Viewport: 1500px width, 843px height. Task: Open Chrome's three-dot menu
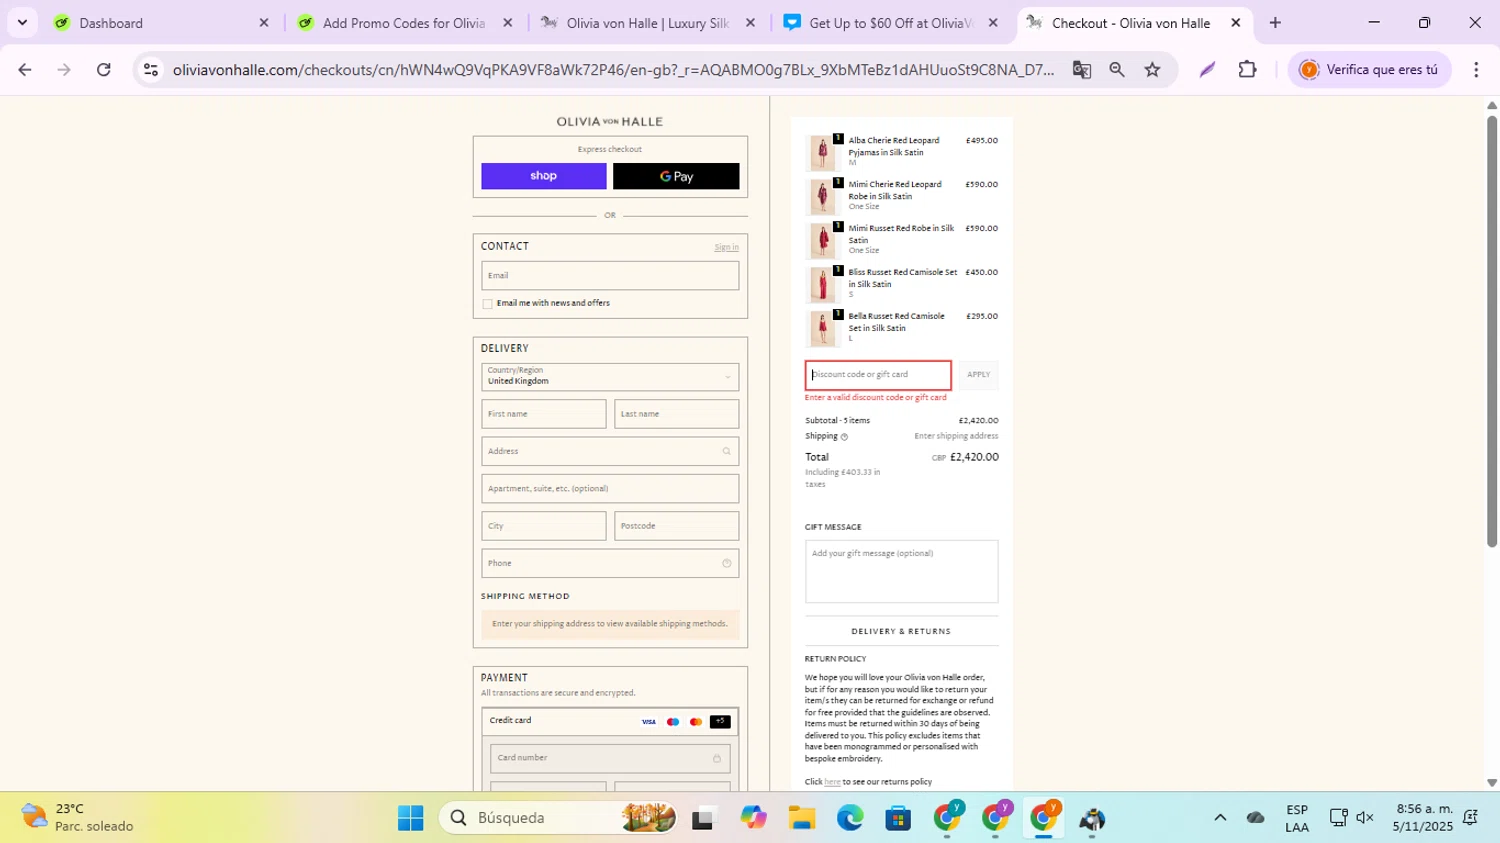click(x=1476, y=70)
